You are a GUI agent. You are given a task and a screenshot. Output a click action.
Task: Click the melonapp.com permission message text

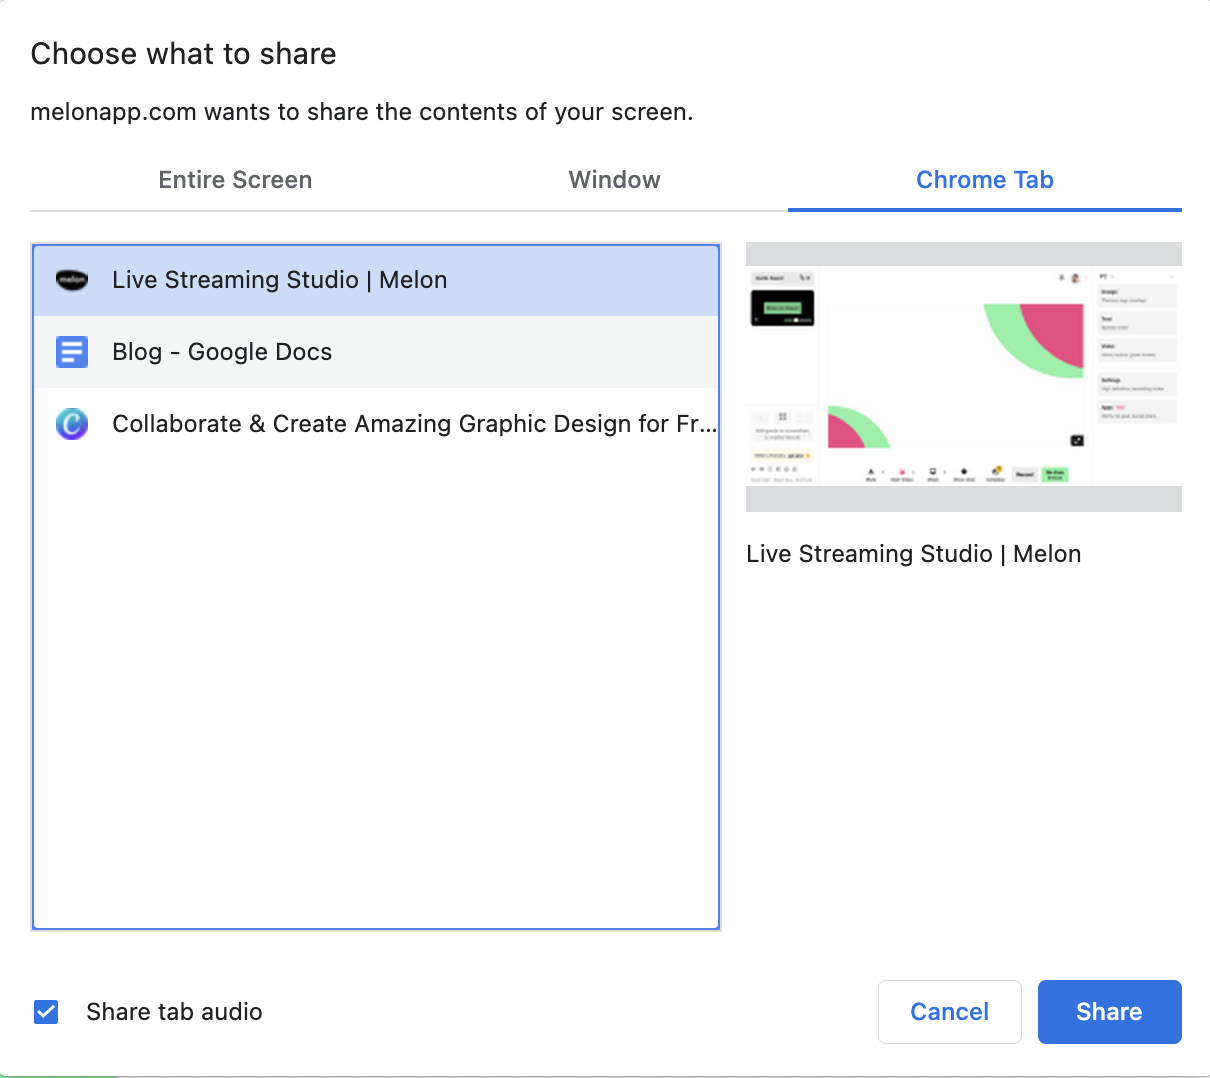(x=361, y=112)
